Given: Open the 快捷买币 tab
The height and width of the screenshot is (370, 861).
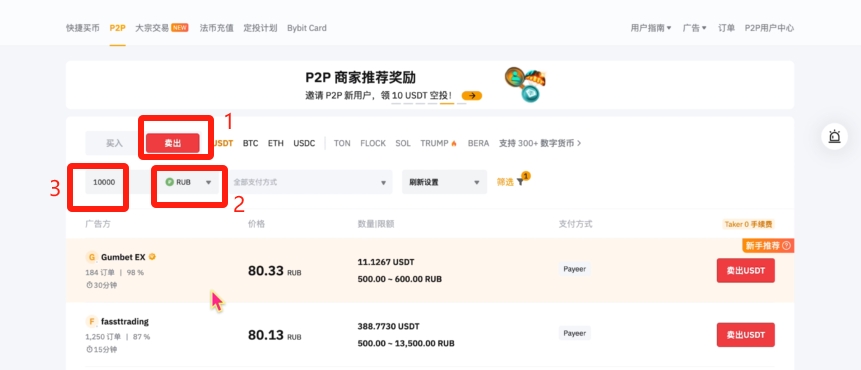Looking at the screenshot, I should pos(83,28).
